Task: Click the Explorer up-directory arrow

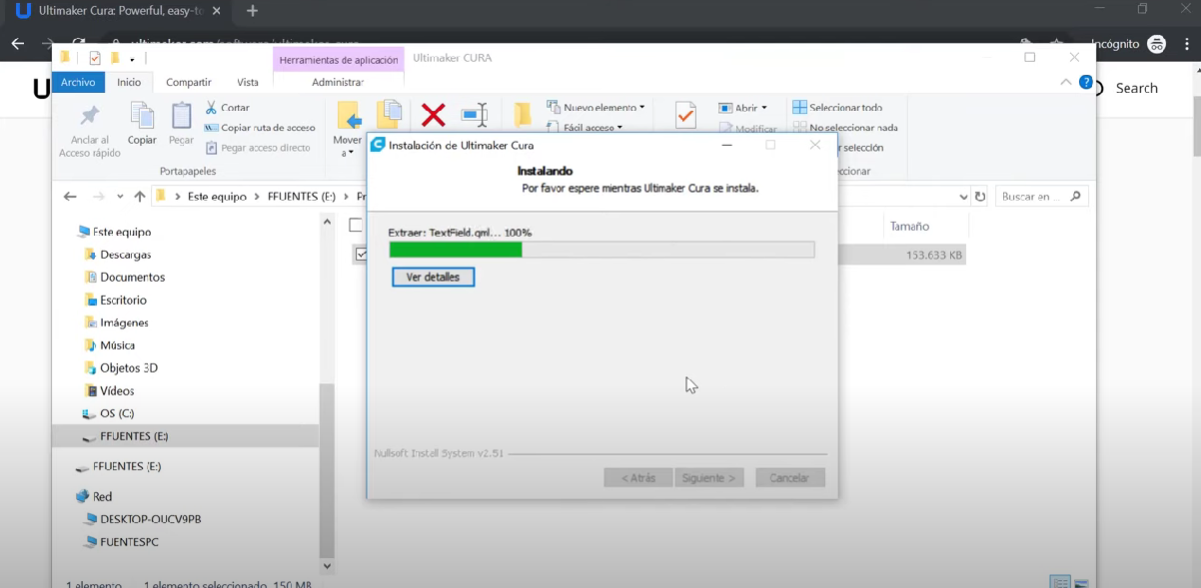Action: tap(139, 197)
